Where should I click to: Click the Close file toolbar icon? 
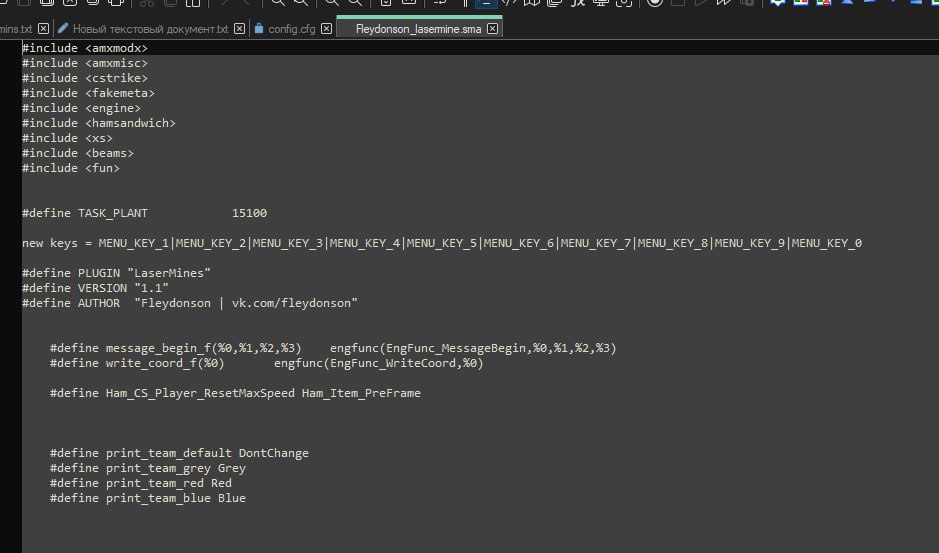[70, 2]
